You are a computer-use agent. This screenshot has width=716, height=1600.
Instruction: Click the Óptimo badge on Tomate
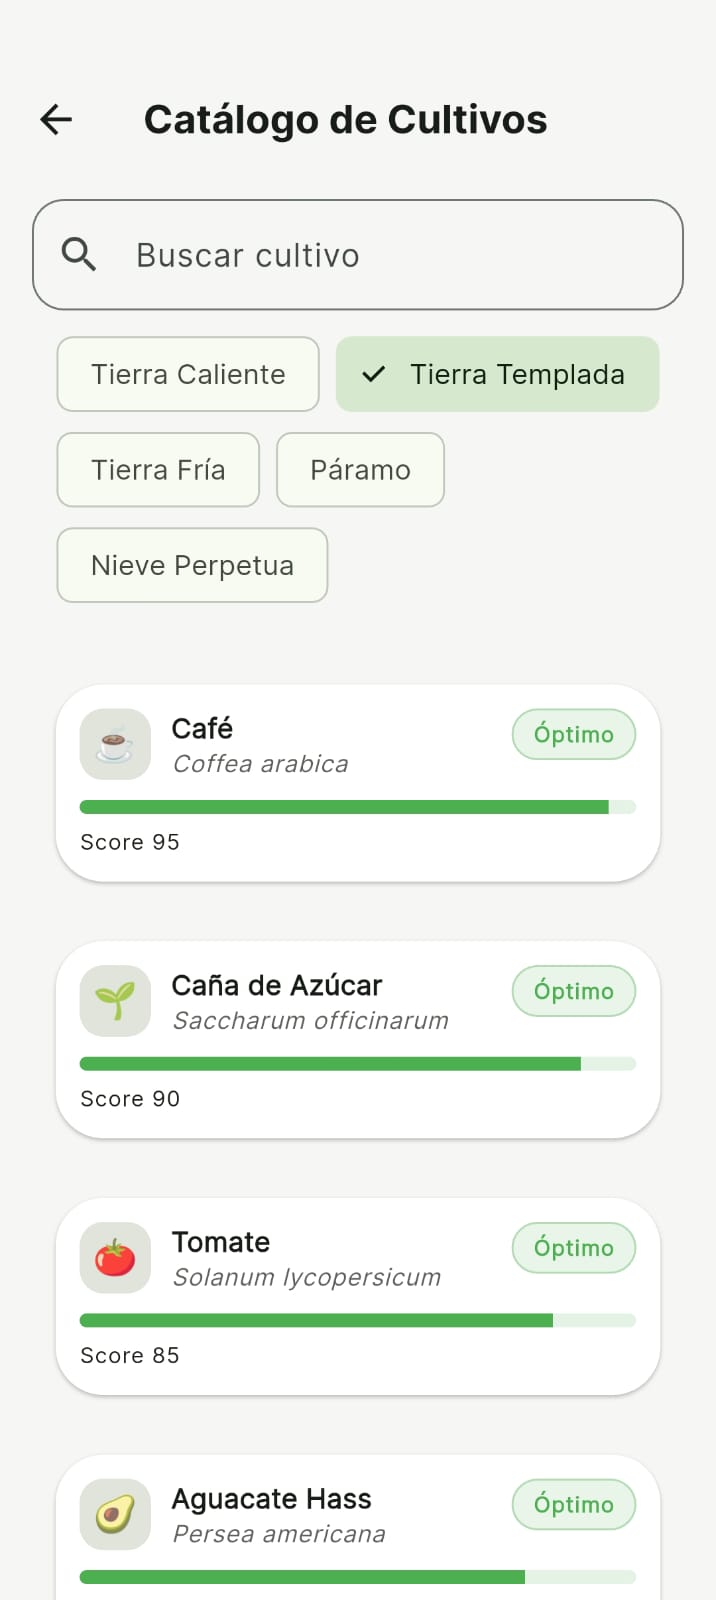coord(574,1248)
